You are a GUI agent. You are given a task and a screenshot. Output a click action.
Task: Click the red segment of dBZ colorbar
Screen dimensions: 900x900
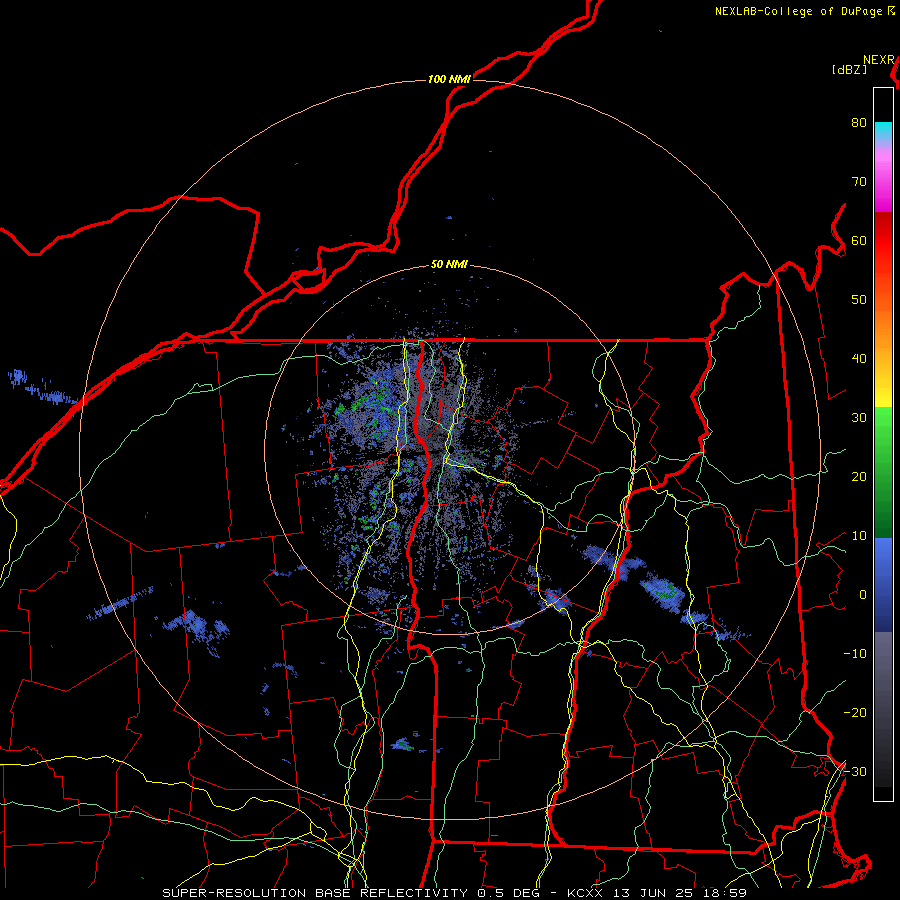(x=883, y=232)
